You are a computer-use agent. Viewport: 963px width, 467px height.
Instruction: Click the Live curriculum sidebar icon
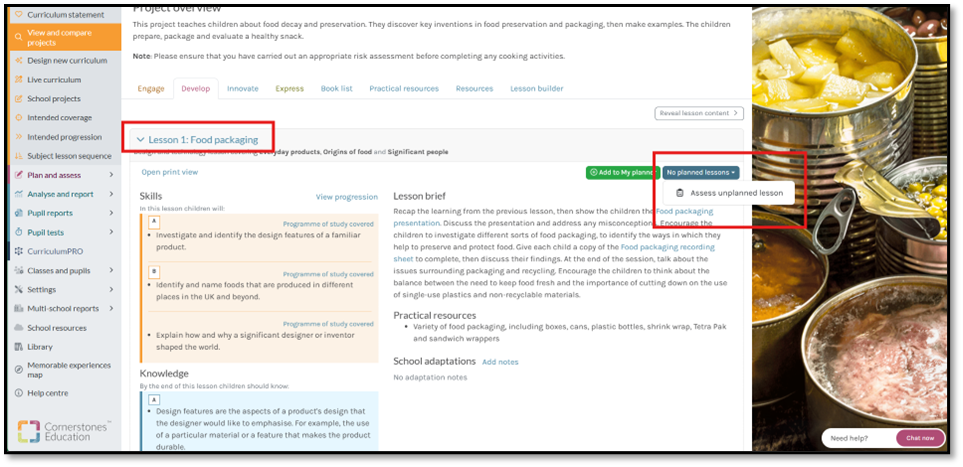click(19, 80)
